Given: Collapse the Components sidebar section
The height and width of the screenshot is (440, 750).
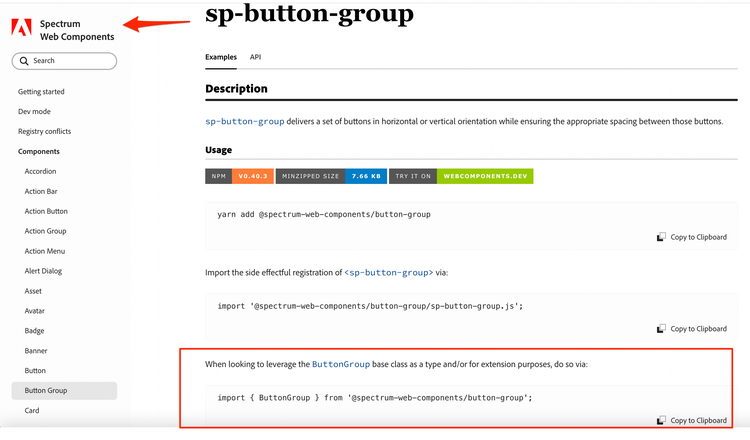Looking at the screenshot, I should (x=39, y=152).
